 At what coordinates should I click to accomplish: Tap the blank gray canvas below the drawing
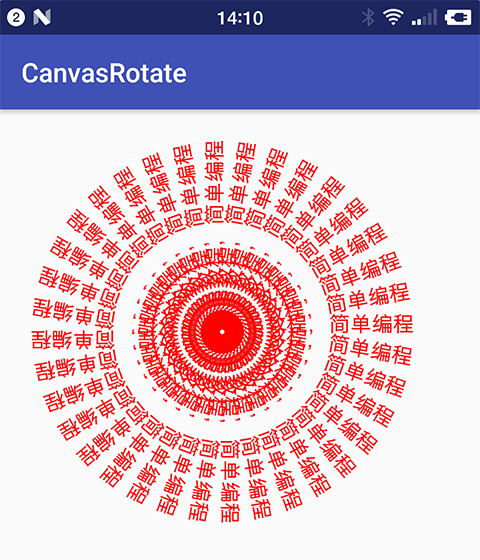pos(240,541)
